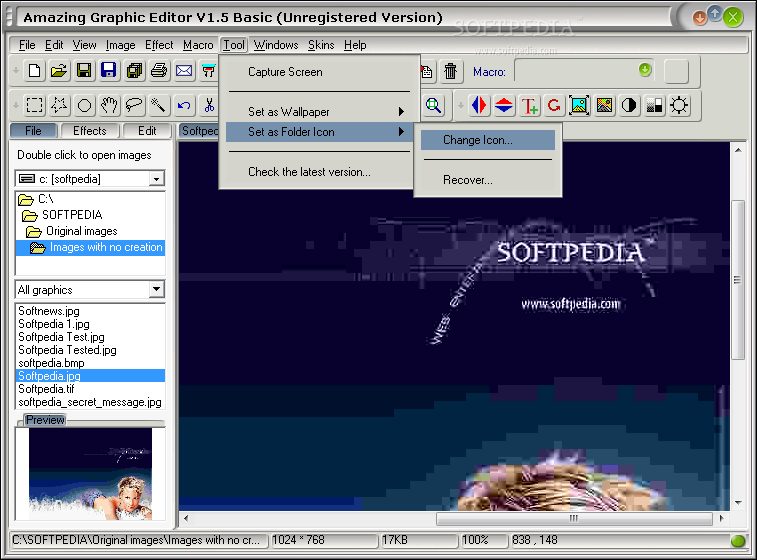Select Capture Screen menu item
The width and height of the screenshot is (757, 560).
click(x=320, y=72)
